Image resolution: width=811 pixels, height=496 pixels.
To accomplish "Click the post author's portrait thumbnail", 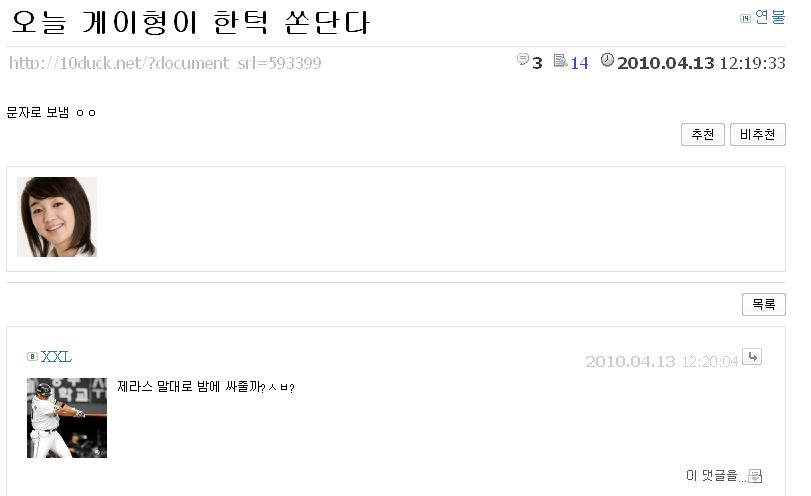I will click(x=57, y=217).
